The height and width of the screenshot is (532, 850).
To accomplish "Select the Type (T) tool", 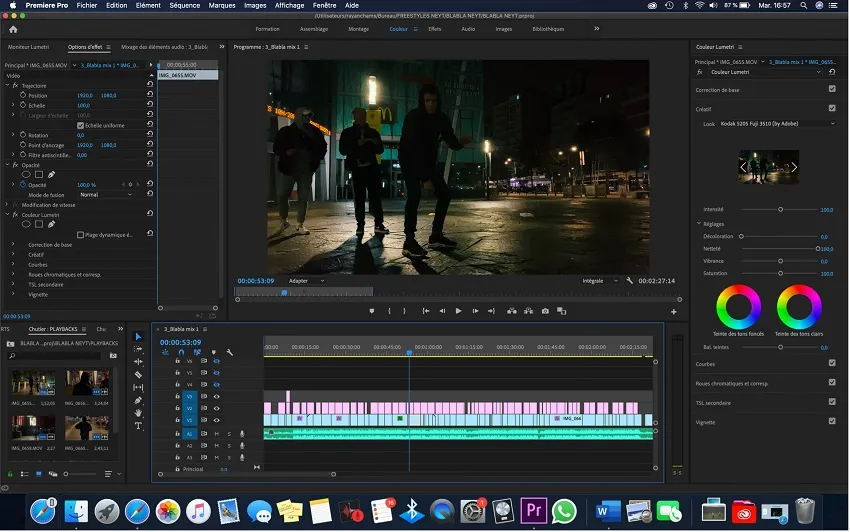I will (138, 425).
